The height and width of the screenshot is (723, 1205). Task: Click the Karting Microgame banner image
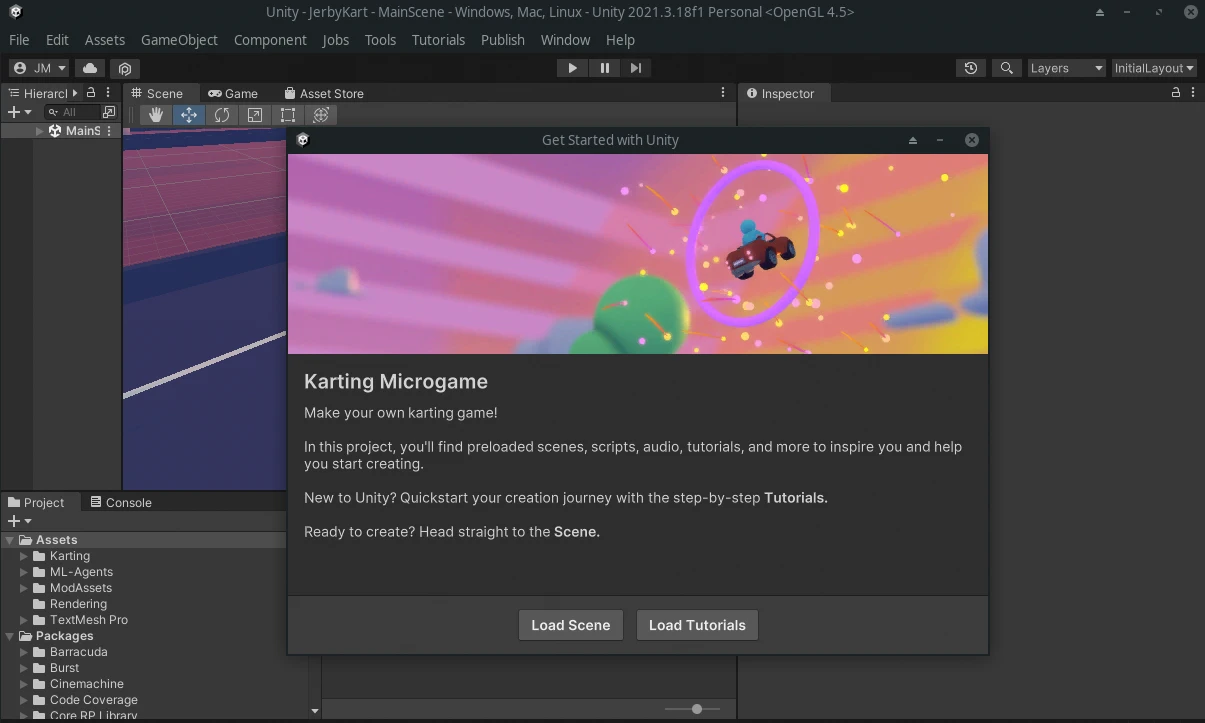(x=638, y=254)
